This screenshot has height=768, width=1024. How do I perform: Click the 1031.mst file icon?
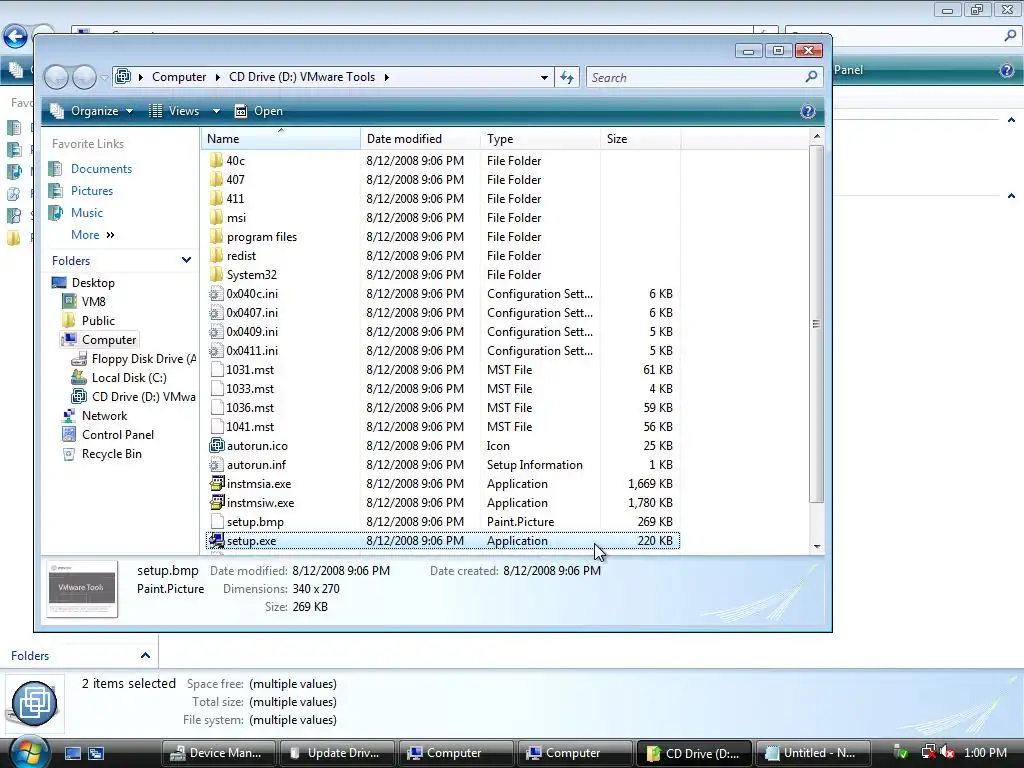(x=216, y=370)
